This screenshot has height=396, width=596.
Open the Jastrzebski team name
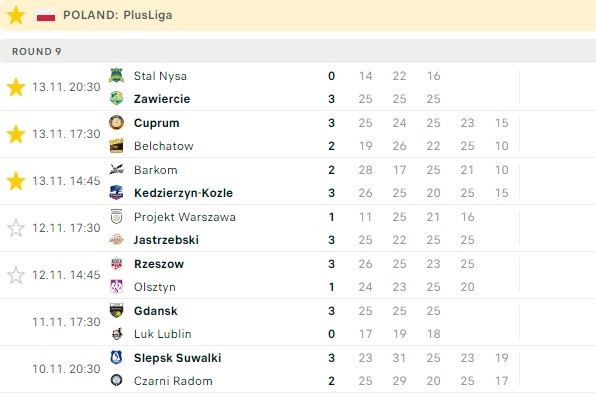[166, 240]
